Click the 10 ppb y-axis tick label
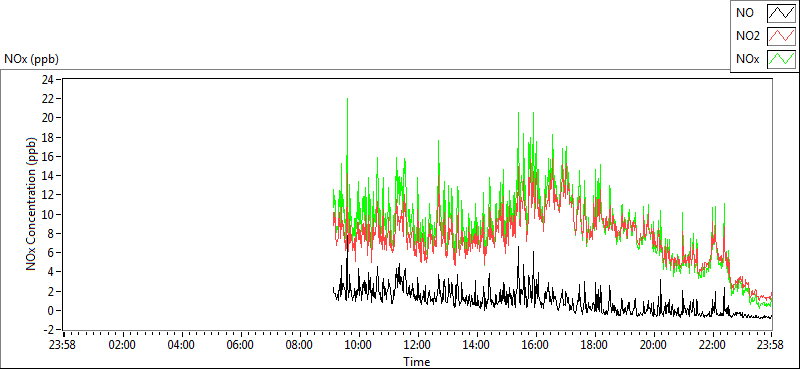800x369 pixels. [48, 214]
